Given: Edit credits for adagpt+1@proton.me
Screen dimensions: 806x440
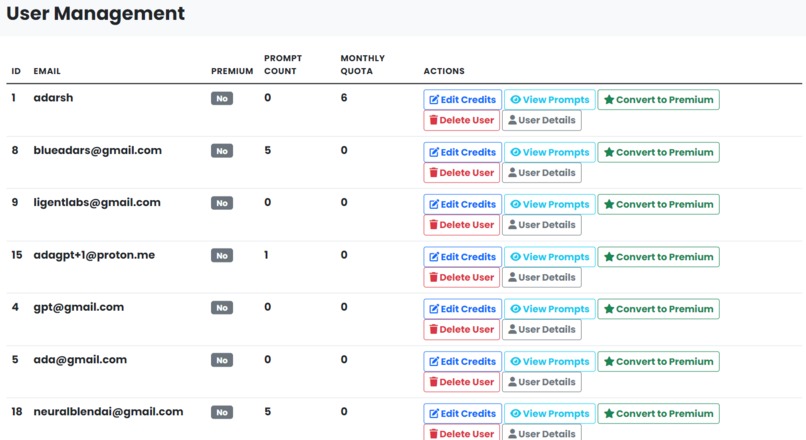Looking at the screenshot, I should [463, 256].
